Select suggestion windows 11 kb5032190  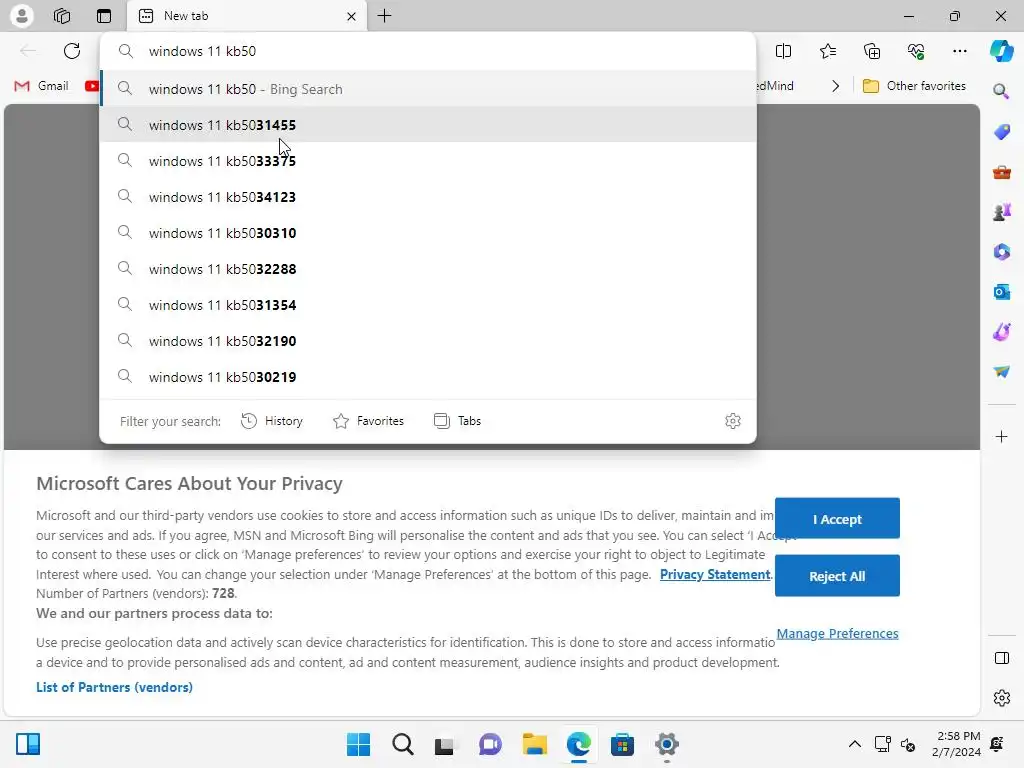[x=428, y=340]
